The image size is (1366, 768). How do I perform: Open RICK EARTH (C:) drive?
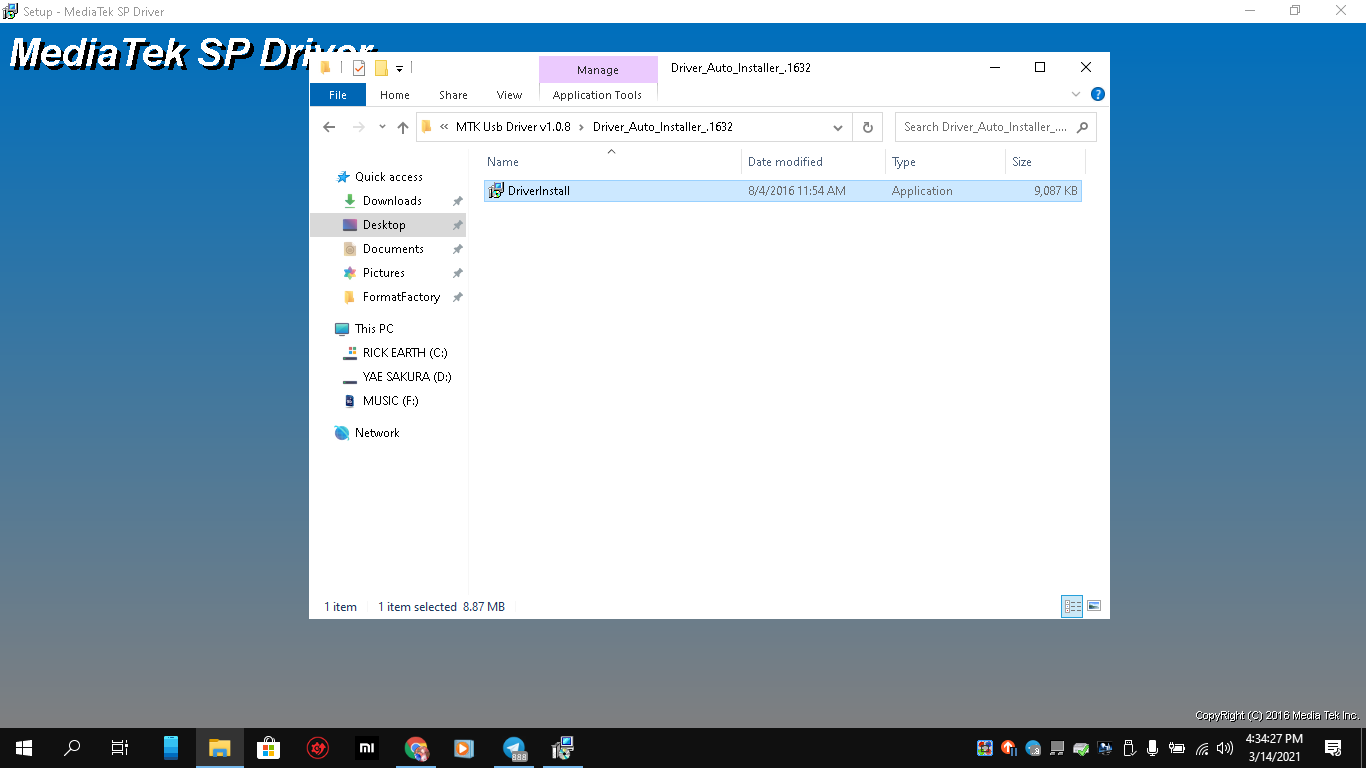coord(405,353)
